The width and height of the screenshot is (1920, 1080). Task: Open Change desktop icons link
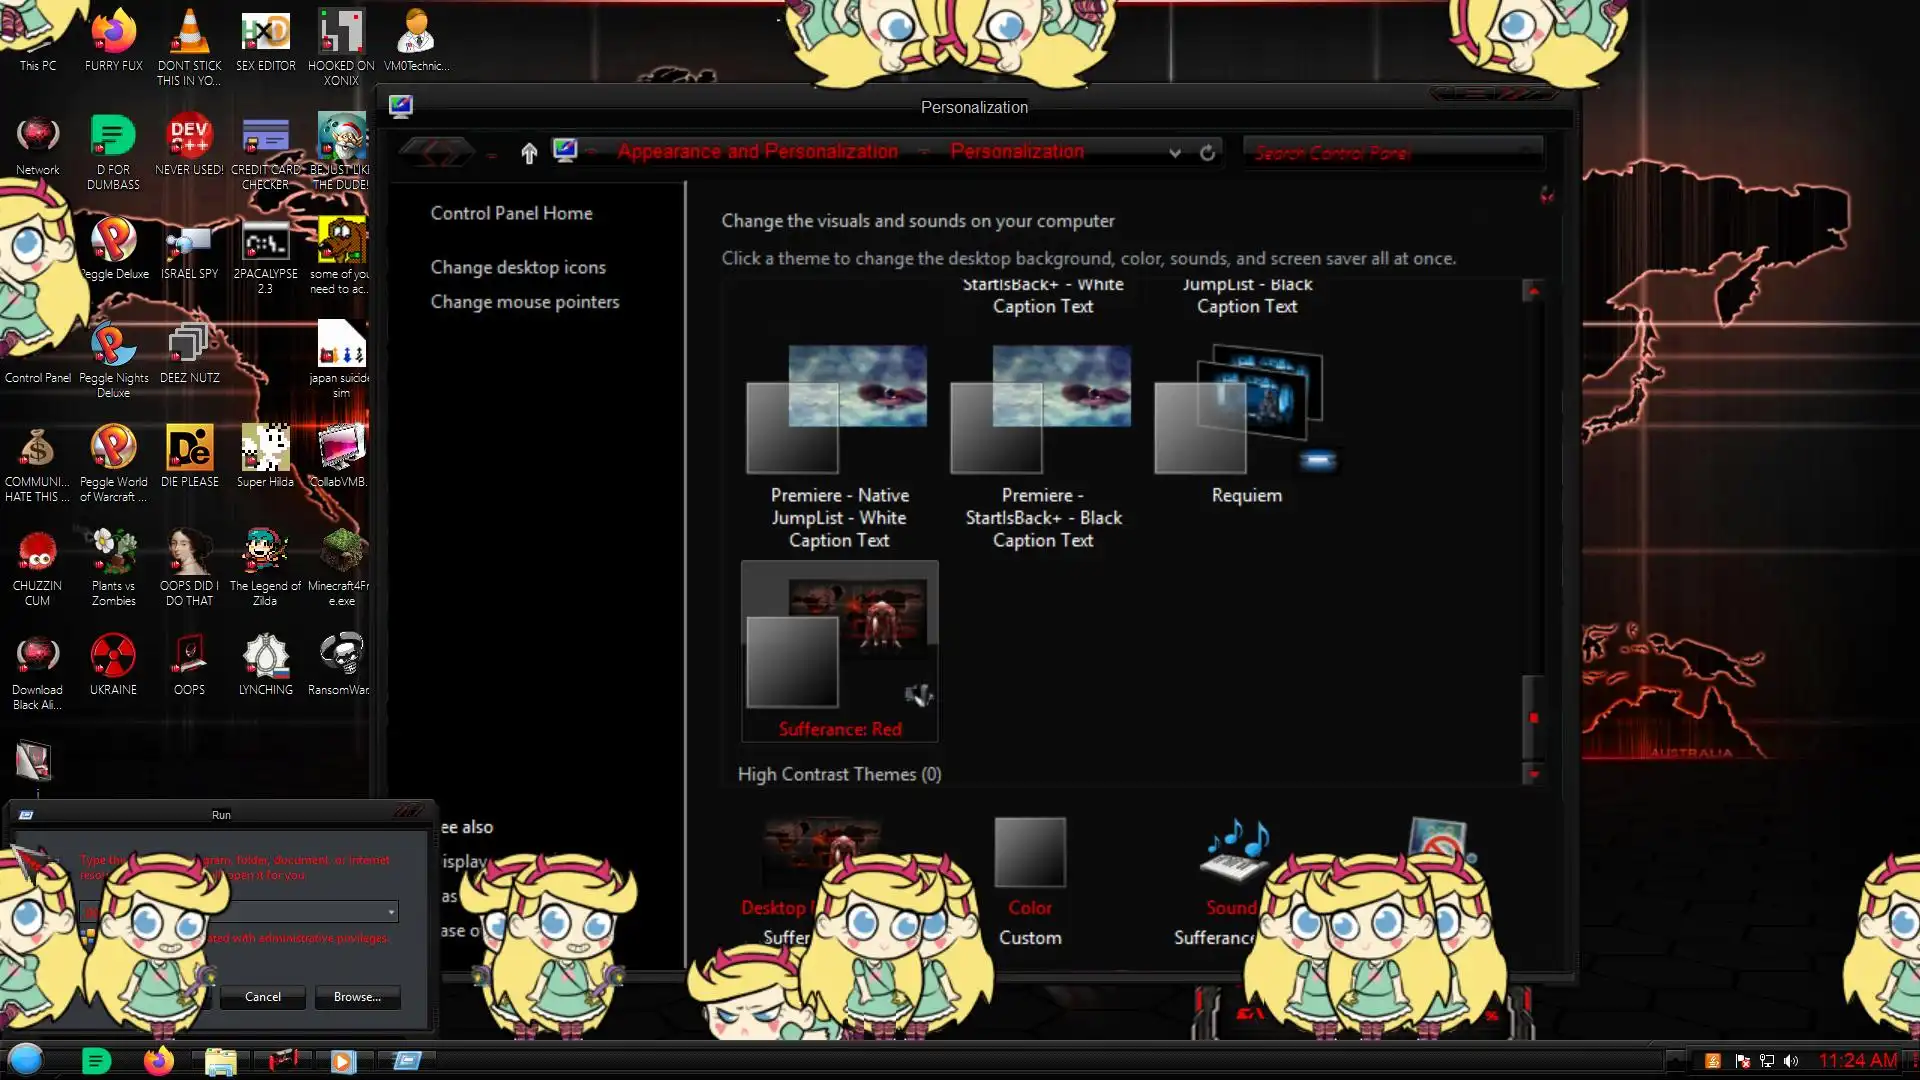[x=518, y=267]
